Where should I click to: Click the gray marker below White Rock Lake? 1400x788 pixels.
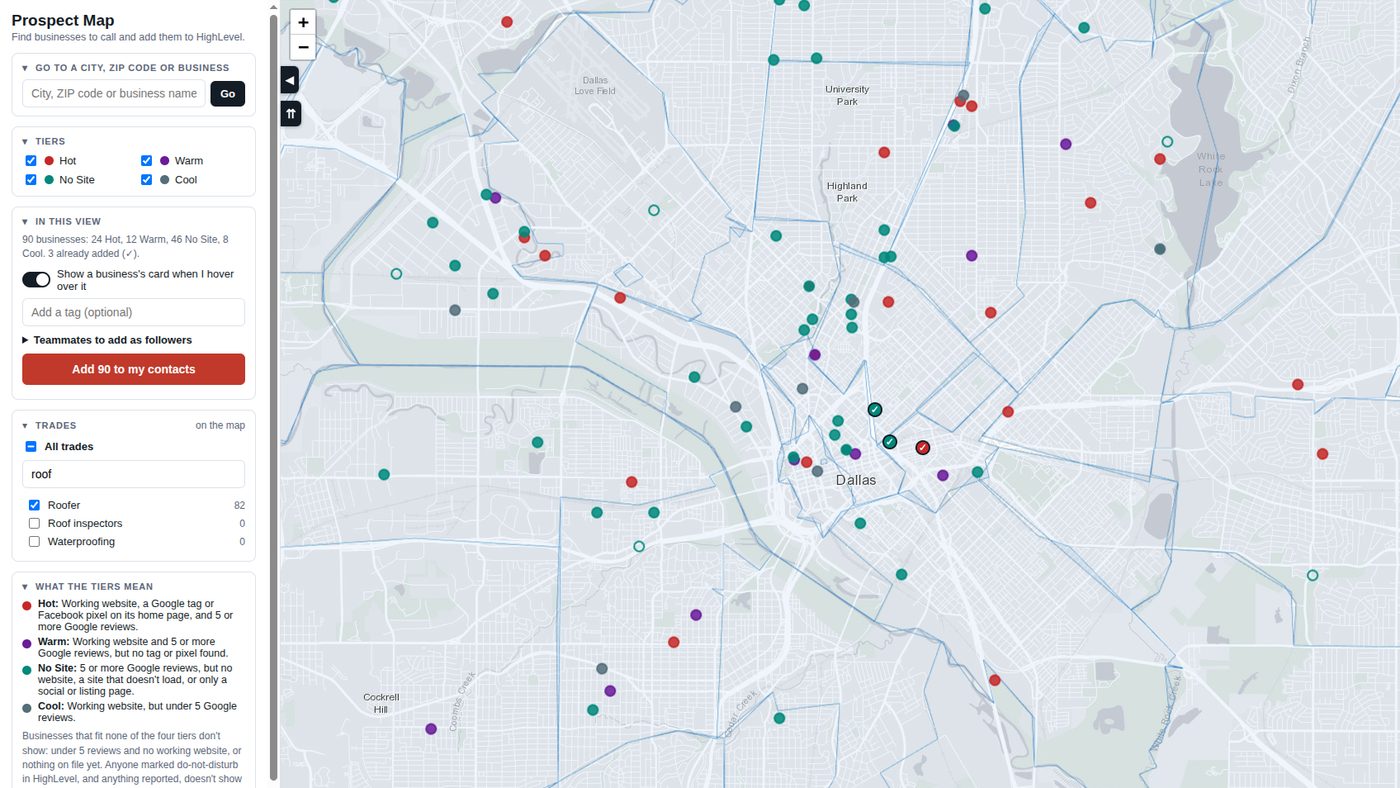pos(1160,249)
